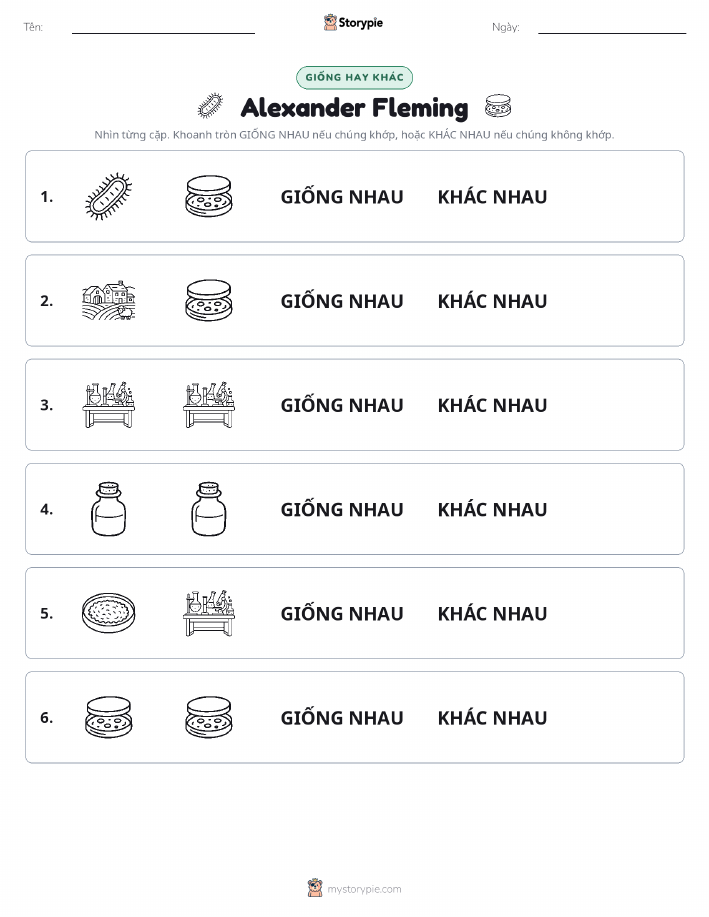Choose KHÁC NHAU for question 2
709x917 pixels.
493,301
